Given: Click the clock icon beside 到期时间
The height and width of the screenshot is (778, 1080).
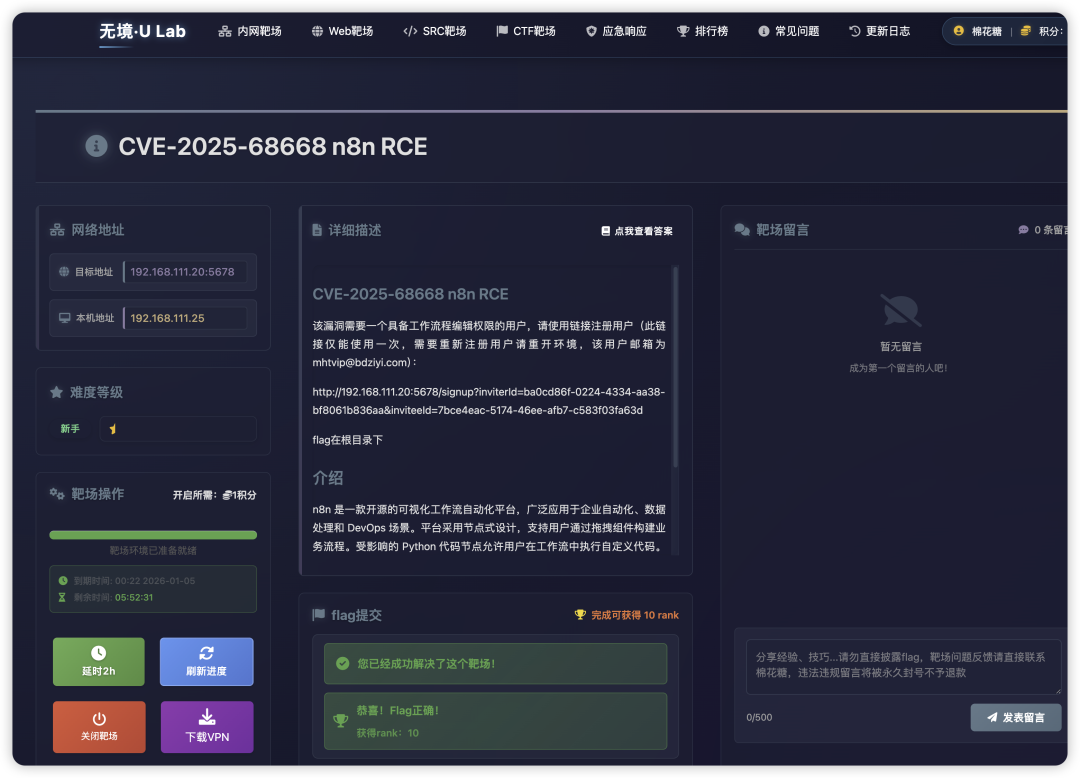Looking at the screenshot, I should pos(63,581).
